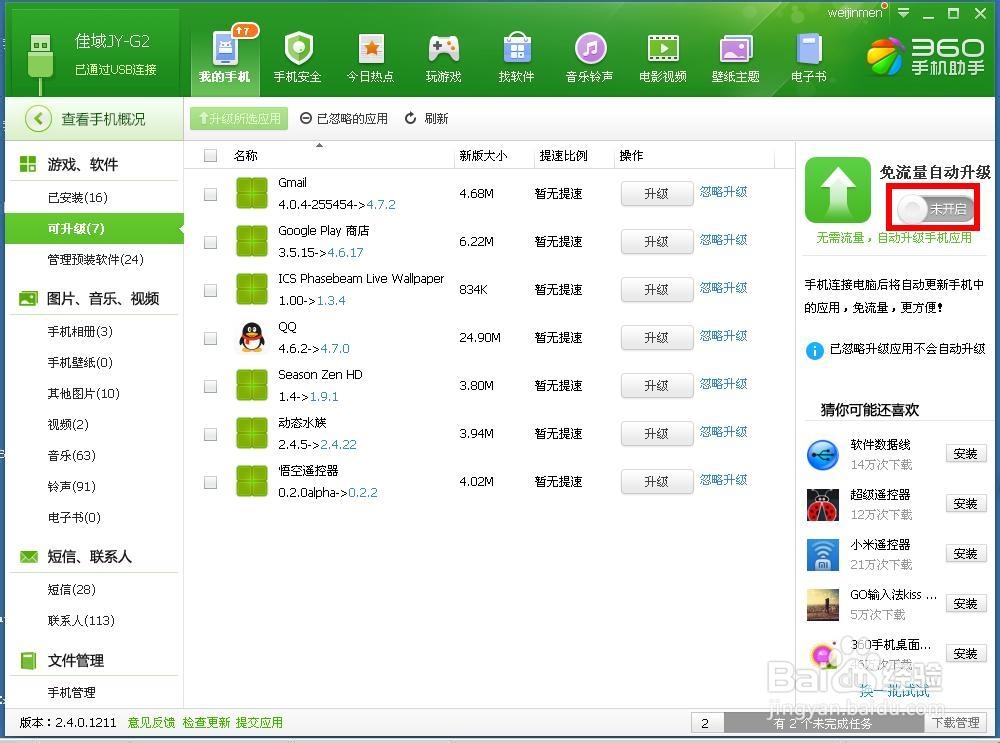Click the Gmail app icon

pyautogui.click(x=252, y=193)
